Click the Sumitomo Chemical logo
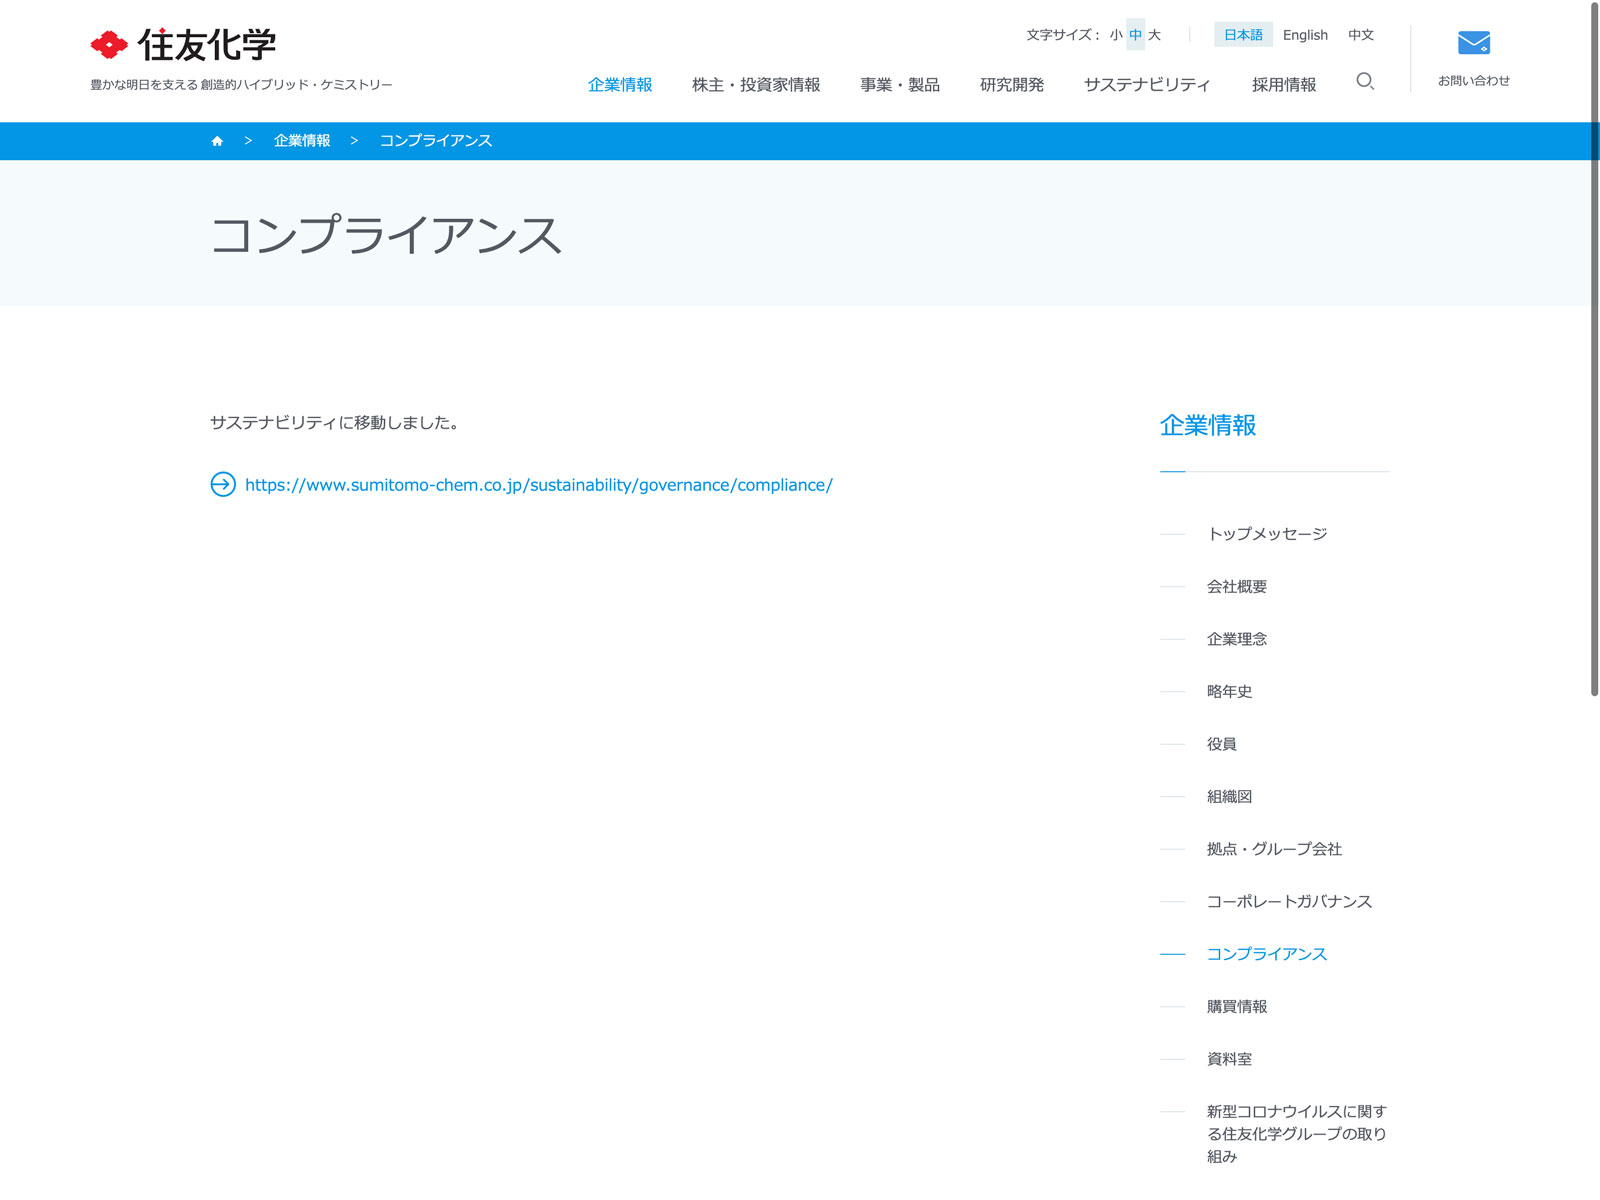The height and width of the screenshot is (1200, 1600). 183,45
